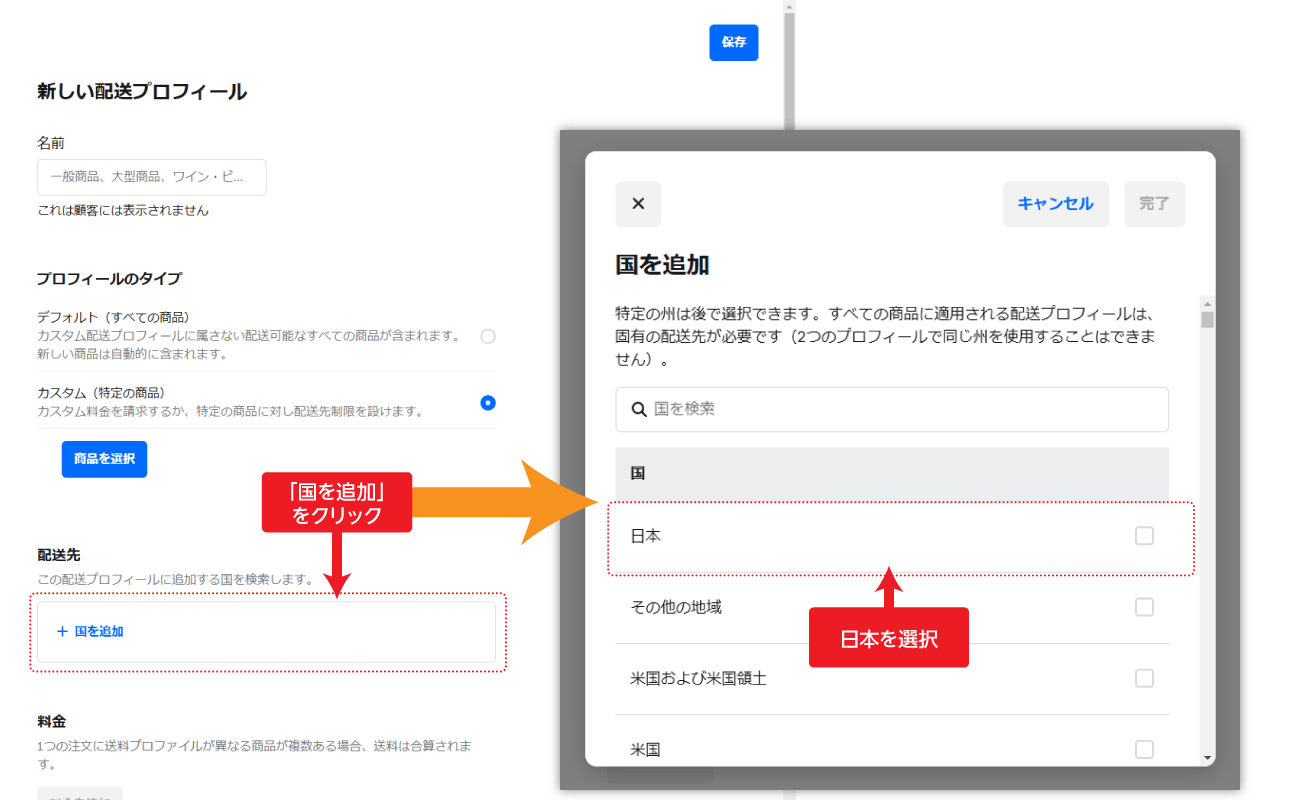Click inside the 名前 input field
The image size is (1300, 800).
[x=150, y=177]
